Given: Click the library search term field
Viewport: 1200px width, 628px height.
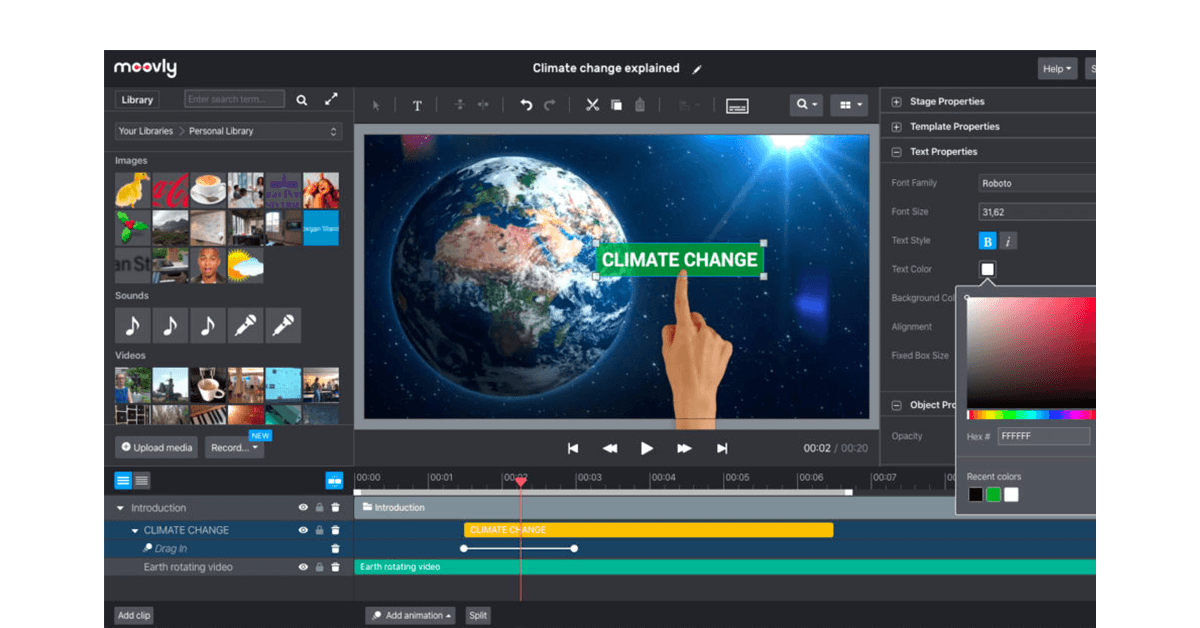Looking at the screenshot, I should click(x=235, y=99).
